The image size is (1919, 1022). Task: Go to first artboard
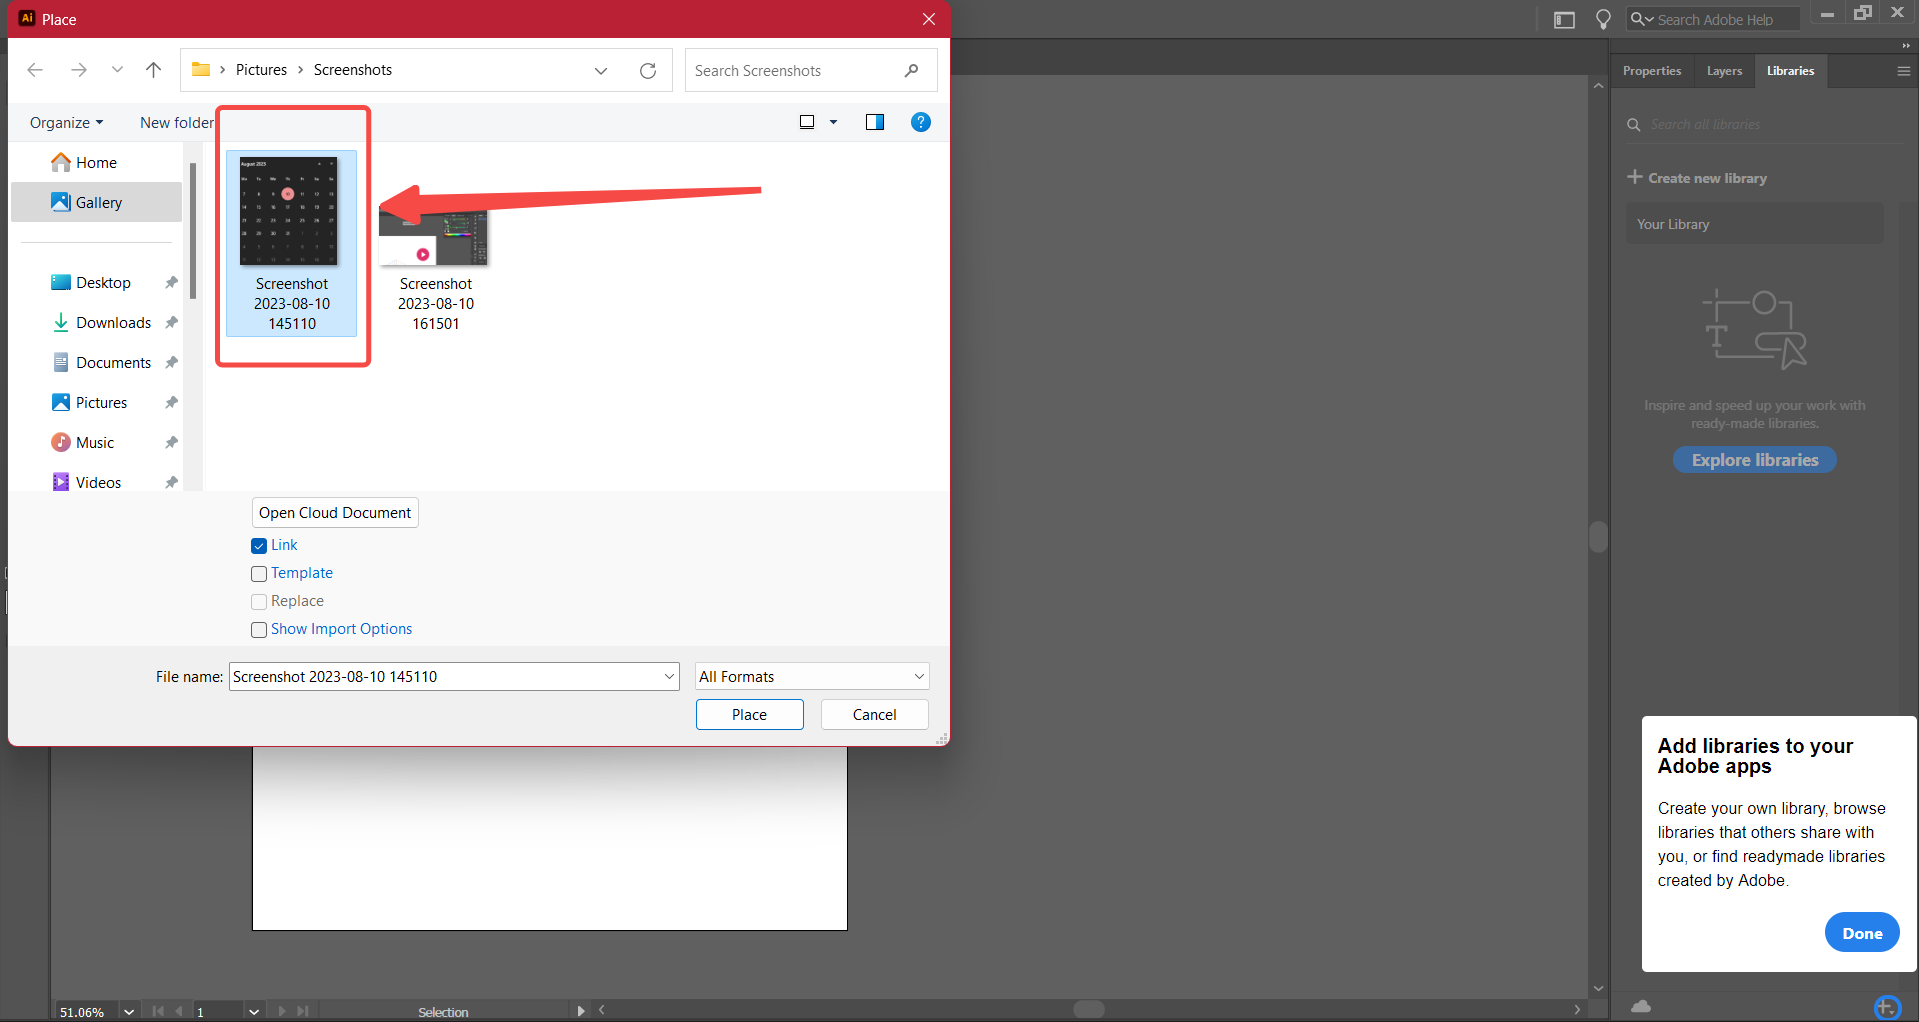tap(158, 1012)
